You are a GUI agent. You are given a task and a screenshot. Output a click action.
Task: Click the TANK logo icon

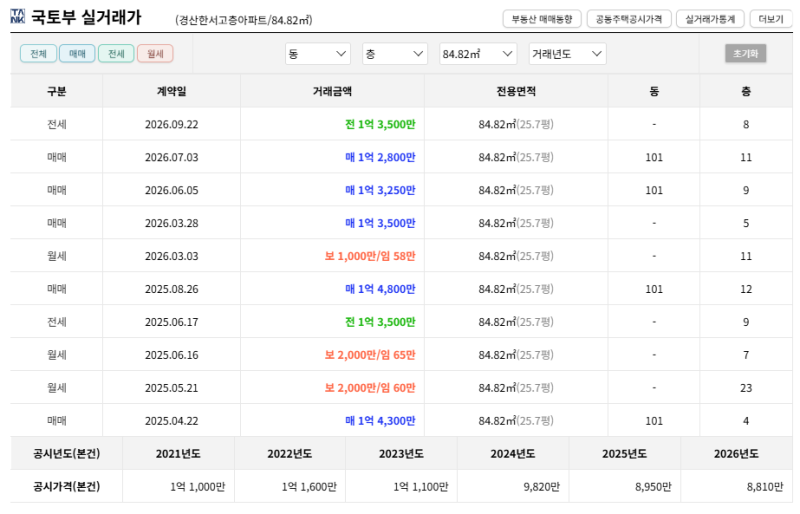(x=17, y=16)
